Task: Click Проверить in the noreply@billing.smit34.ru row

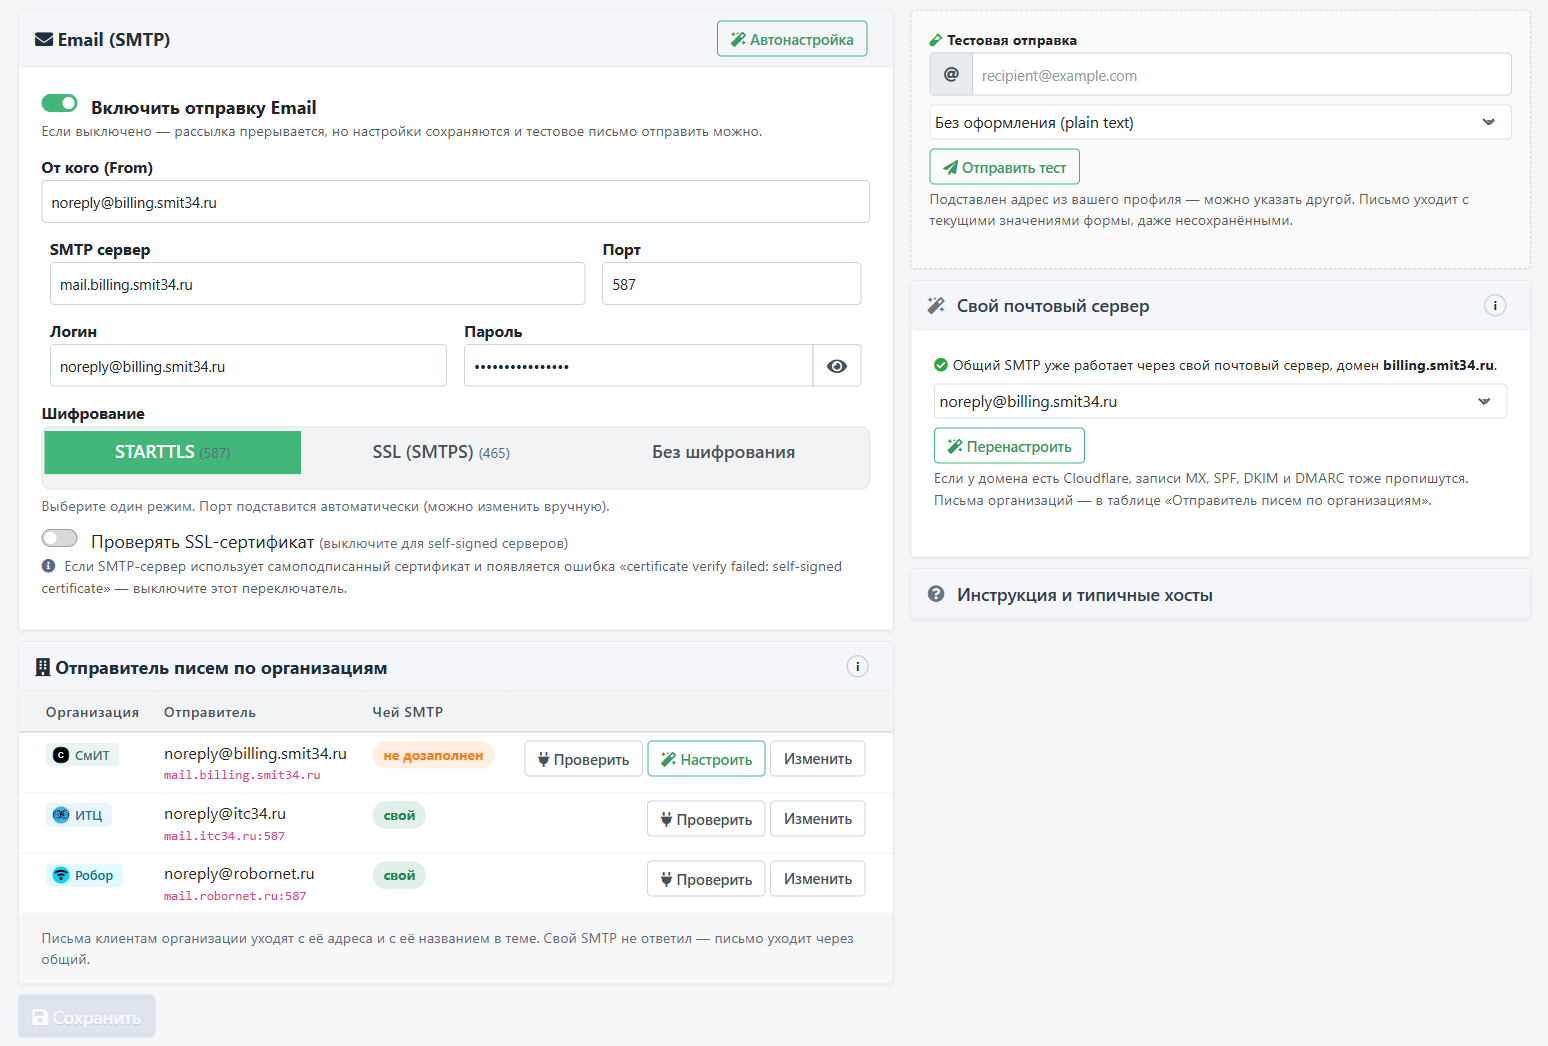Action: (x=584, y=759)
